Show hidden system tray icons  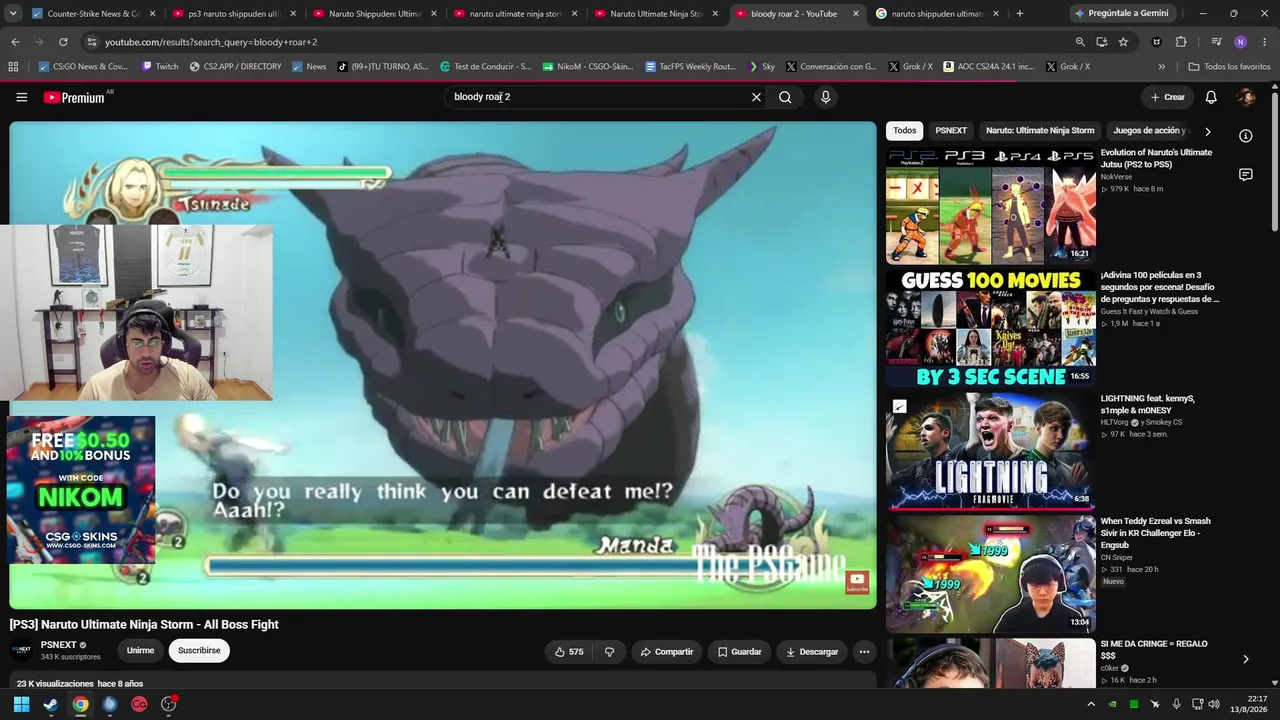point(1091,704)
